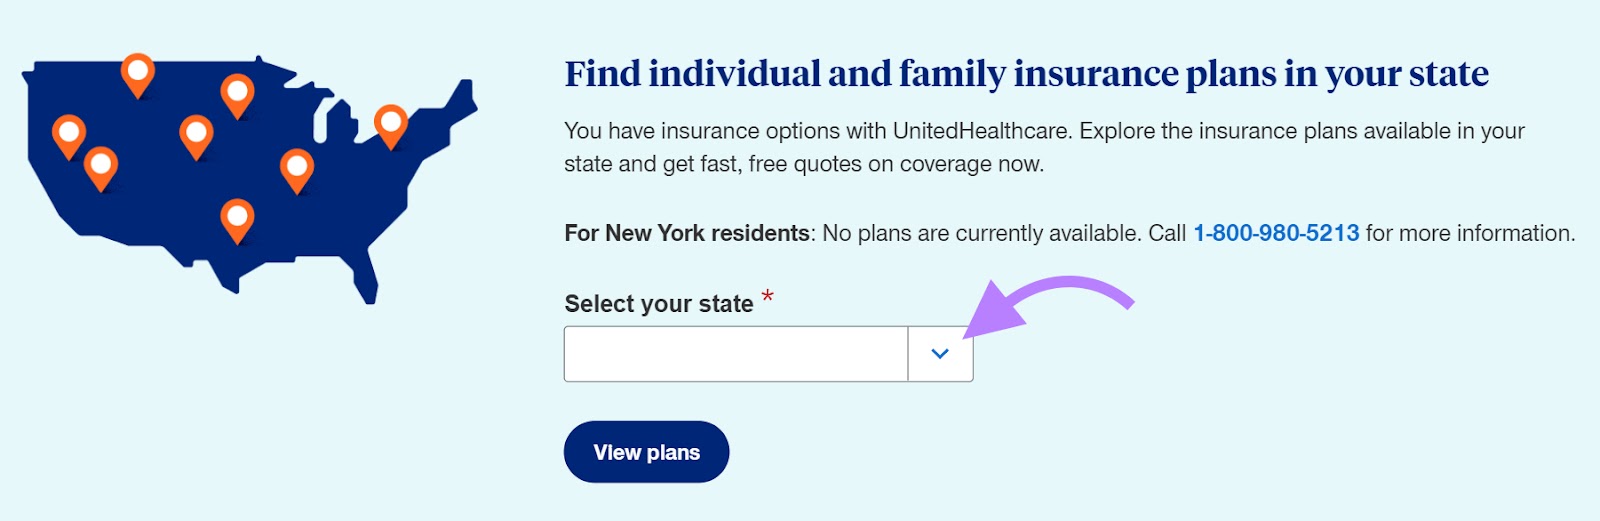Select the pin over the upper Midwest

coord(237,92)
